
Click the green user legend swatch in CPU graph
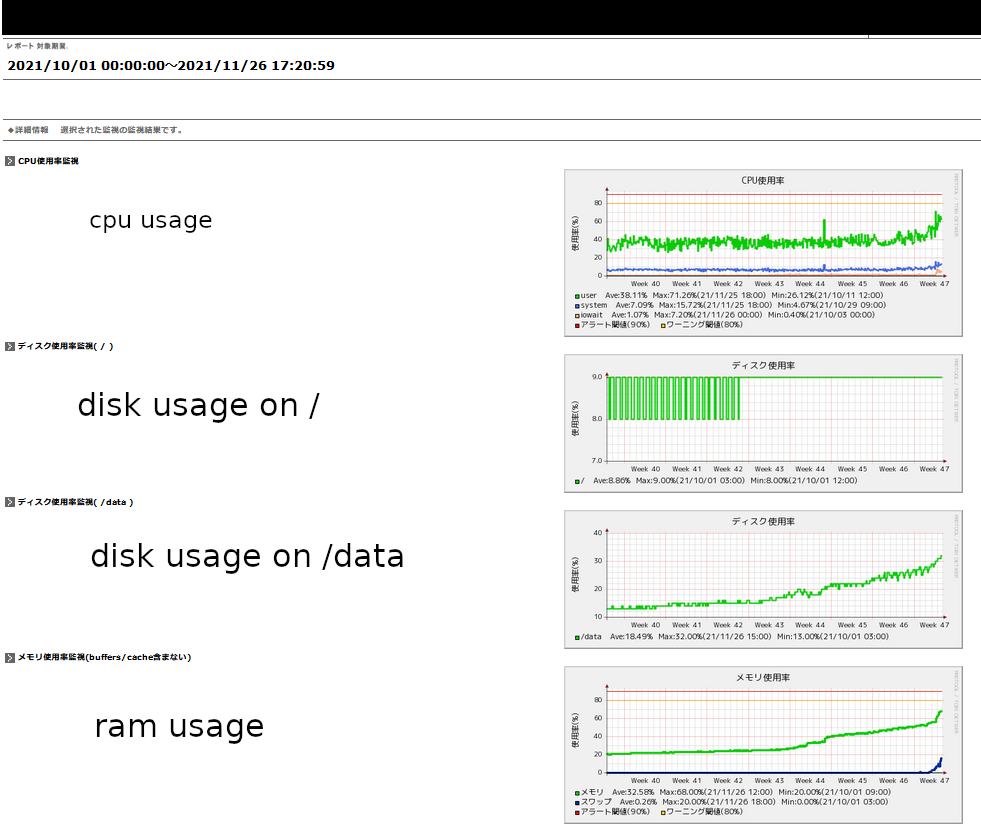pos(577,296)
